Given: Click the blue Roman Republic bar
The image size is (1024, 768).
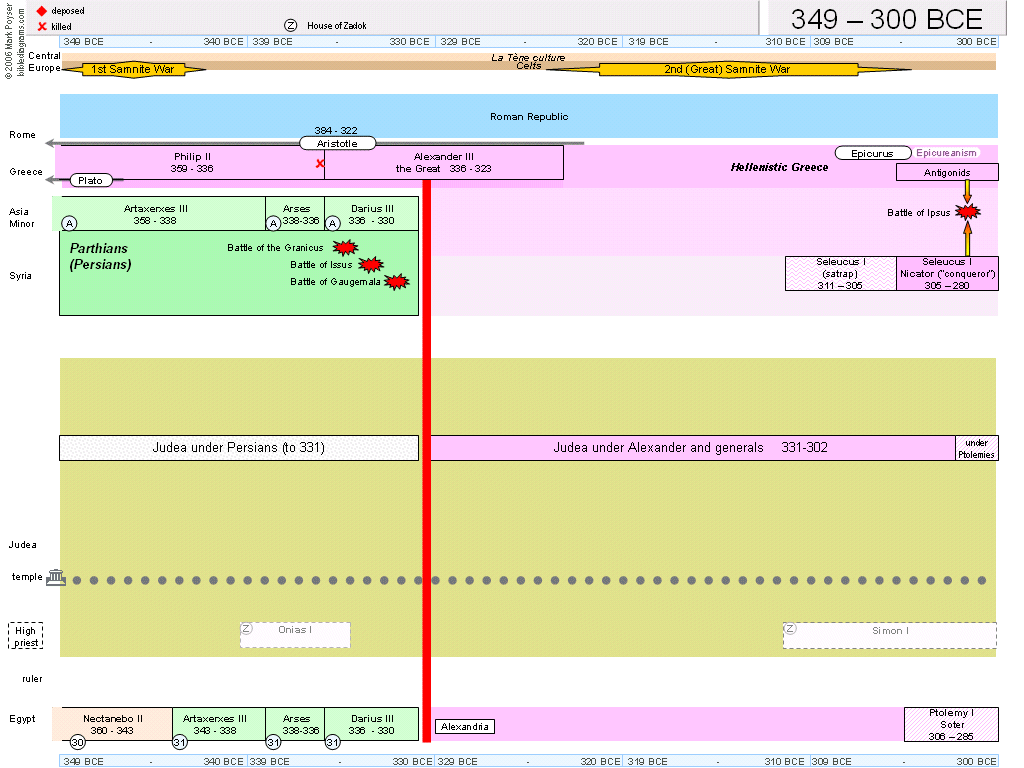Looking at the screenshot, I should pos(528,117).
